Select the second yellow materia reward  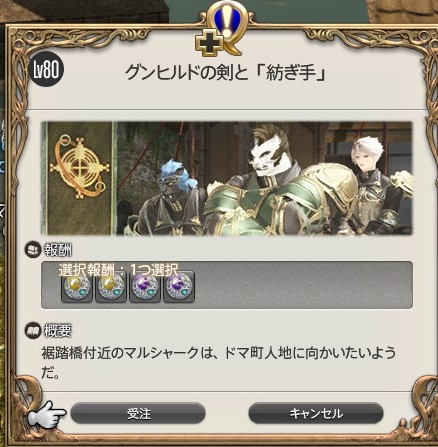pos(111,286)
